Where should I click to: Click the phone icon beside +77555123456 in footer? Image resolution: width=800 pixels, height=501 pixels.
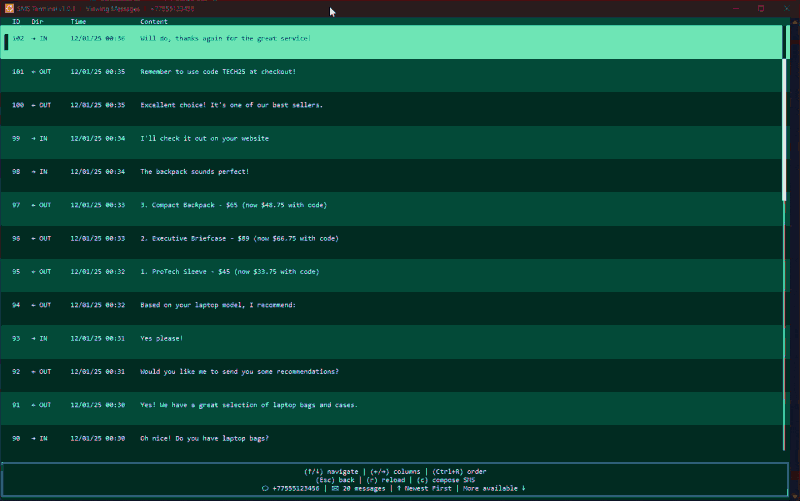click(264, 488)
